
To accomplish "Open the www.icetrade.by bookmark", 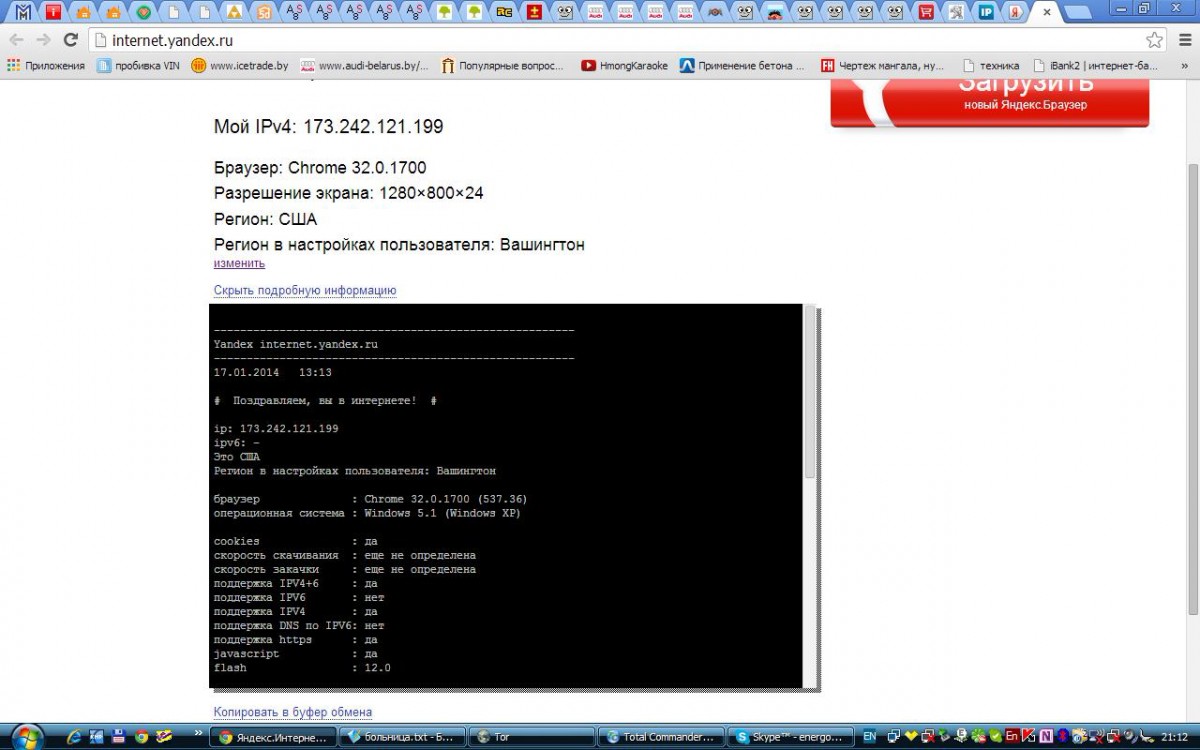I will pos(240,65).
